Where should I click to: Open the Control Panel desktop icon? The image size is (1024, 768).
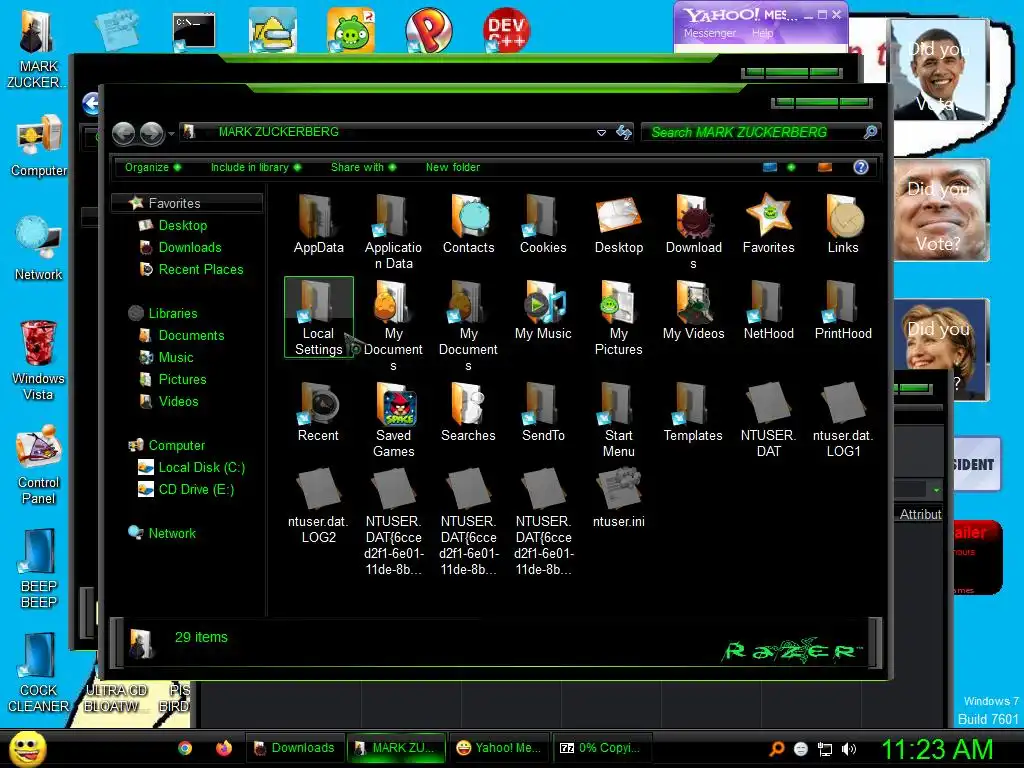pyautogui.click(x=39, y=465)
